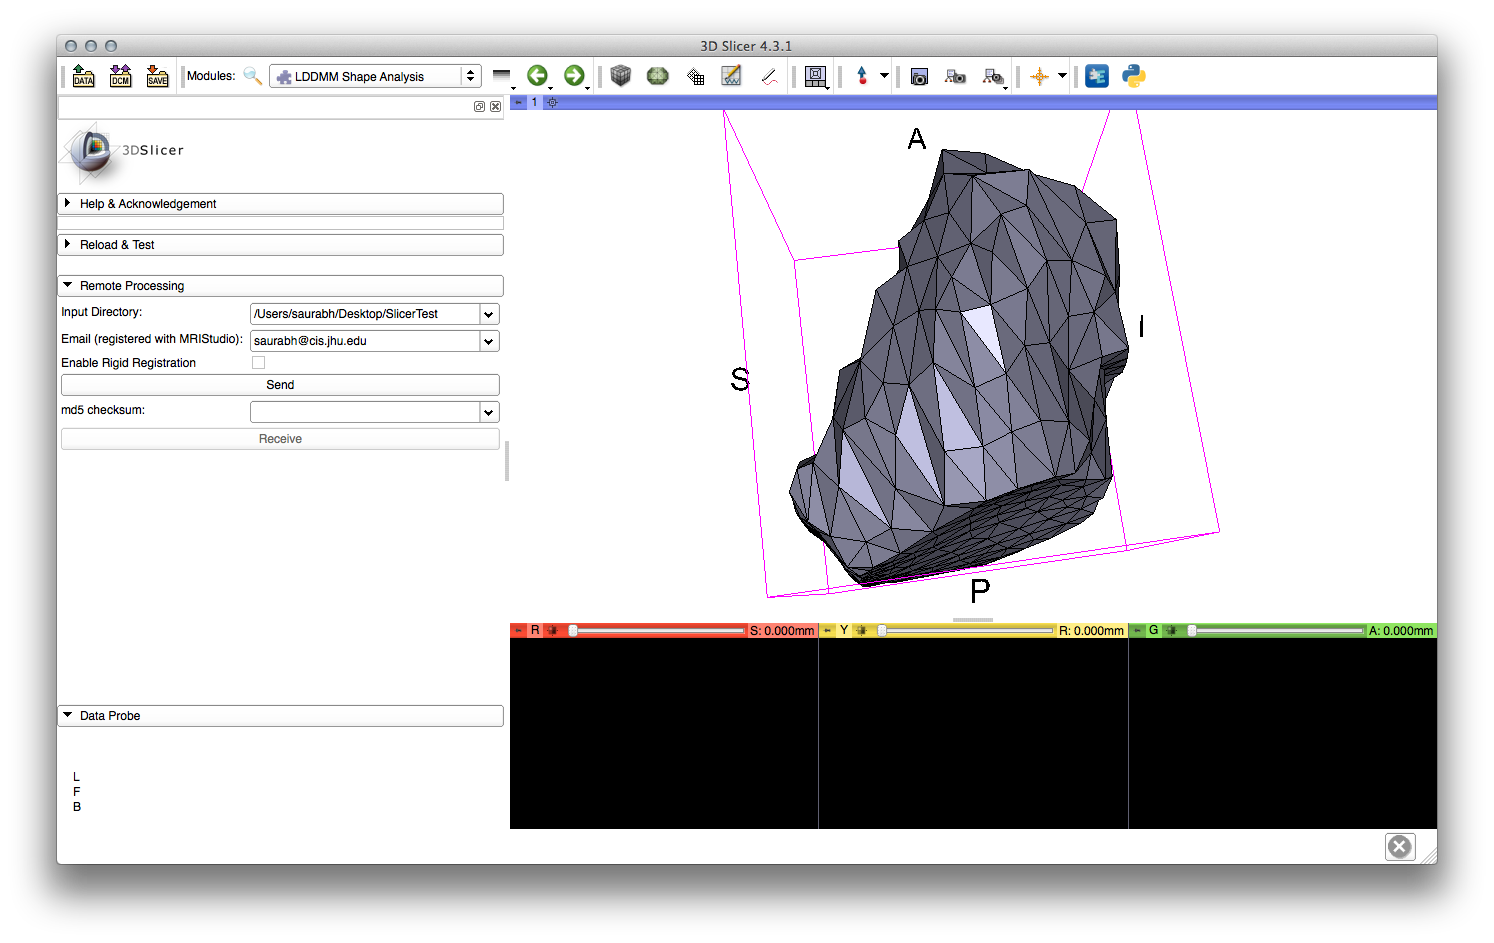This screenshot has height=943, width=1494.
Task: Click the Save scene icon
Action: click(x=157, y=76)
